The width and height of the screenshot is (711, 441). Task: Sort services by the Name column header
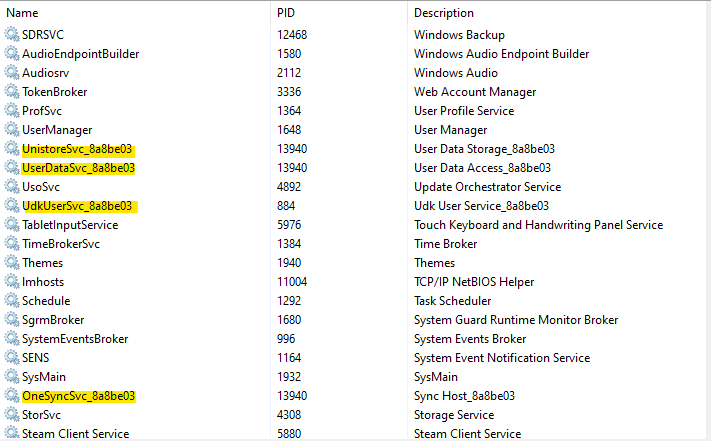[x=22, y=13]
